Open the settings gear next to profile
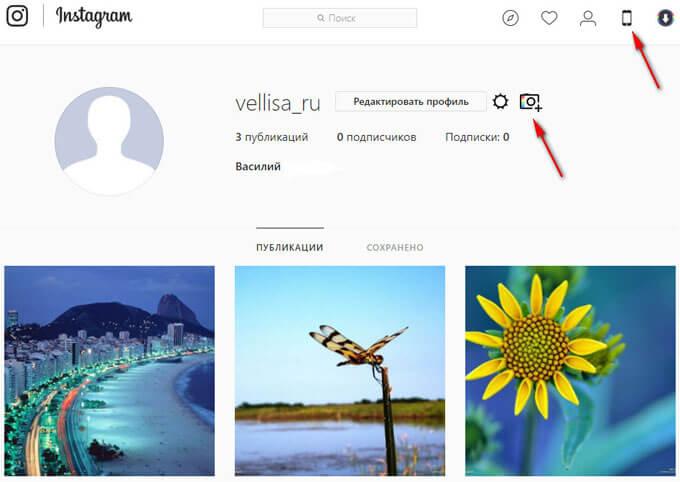 tap(500, 102)
